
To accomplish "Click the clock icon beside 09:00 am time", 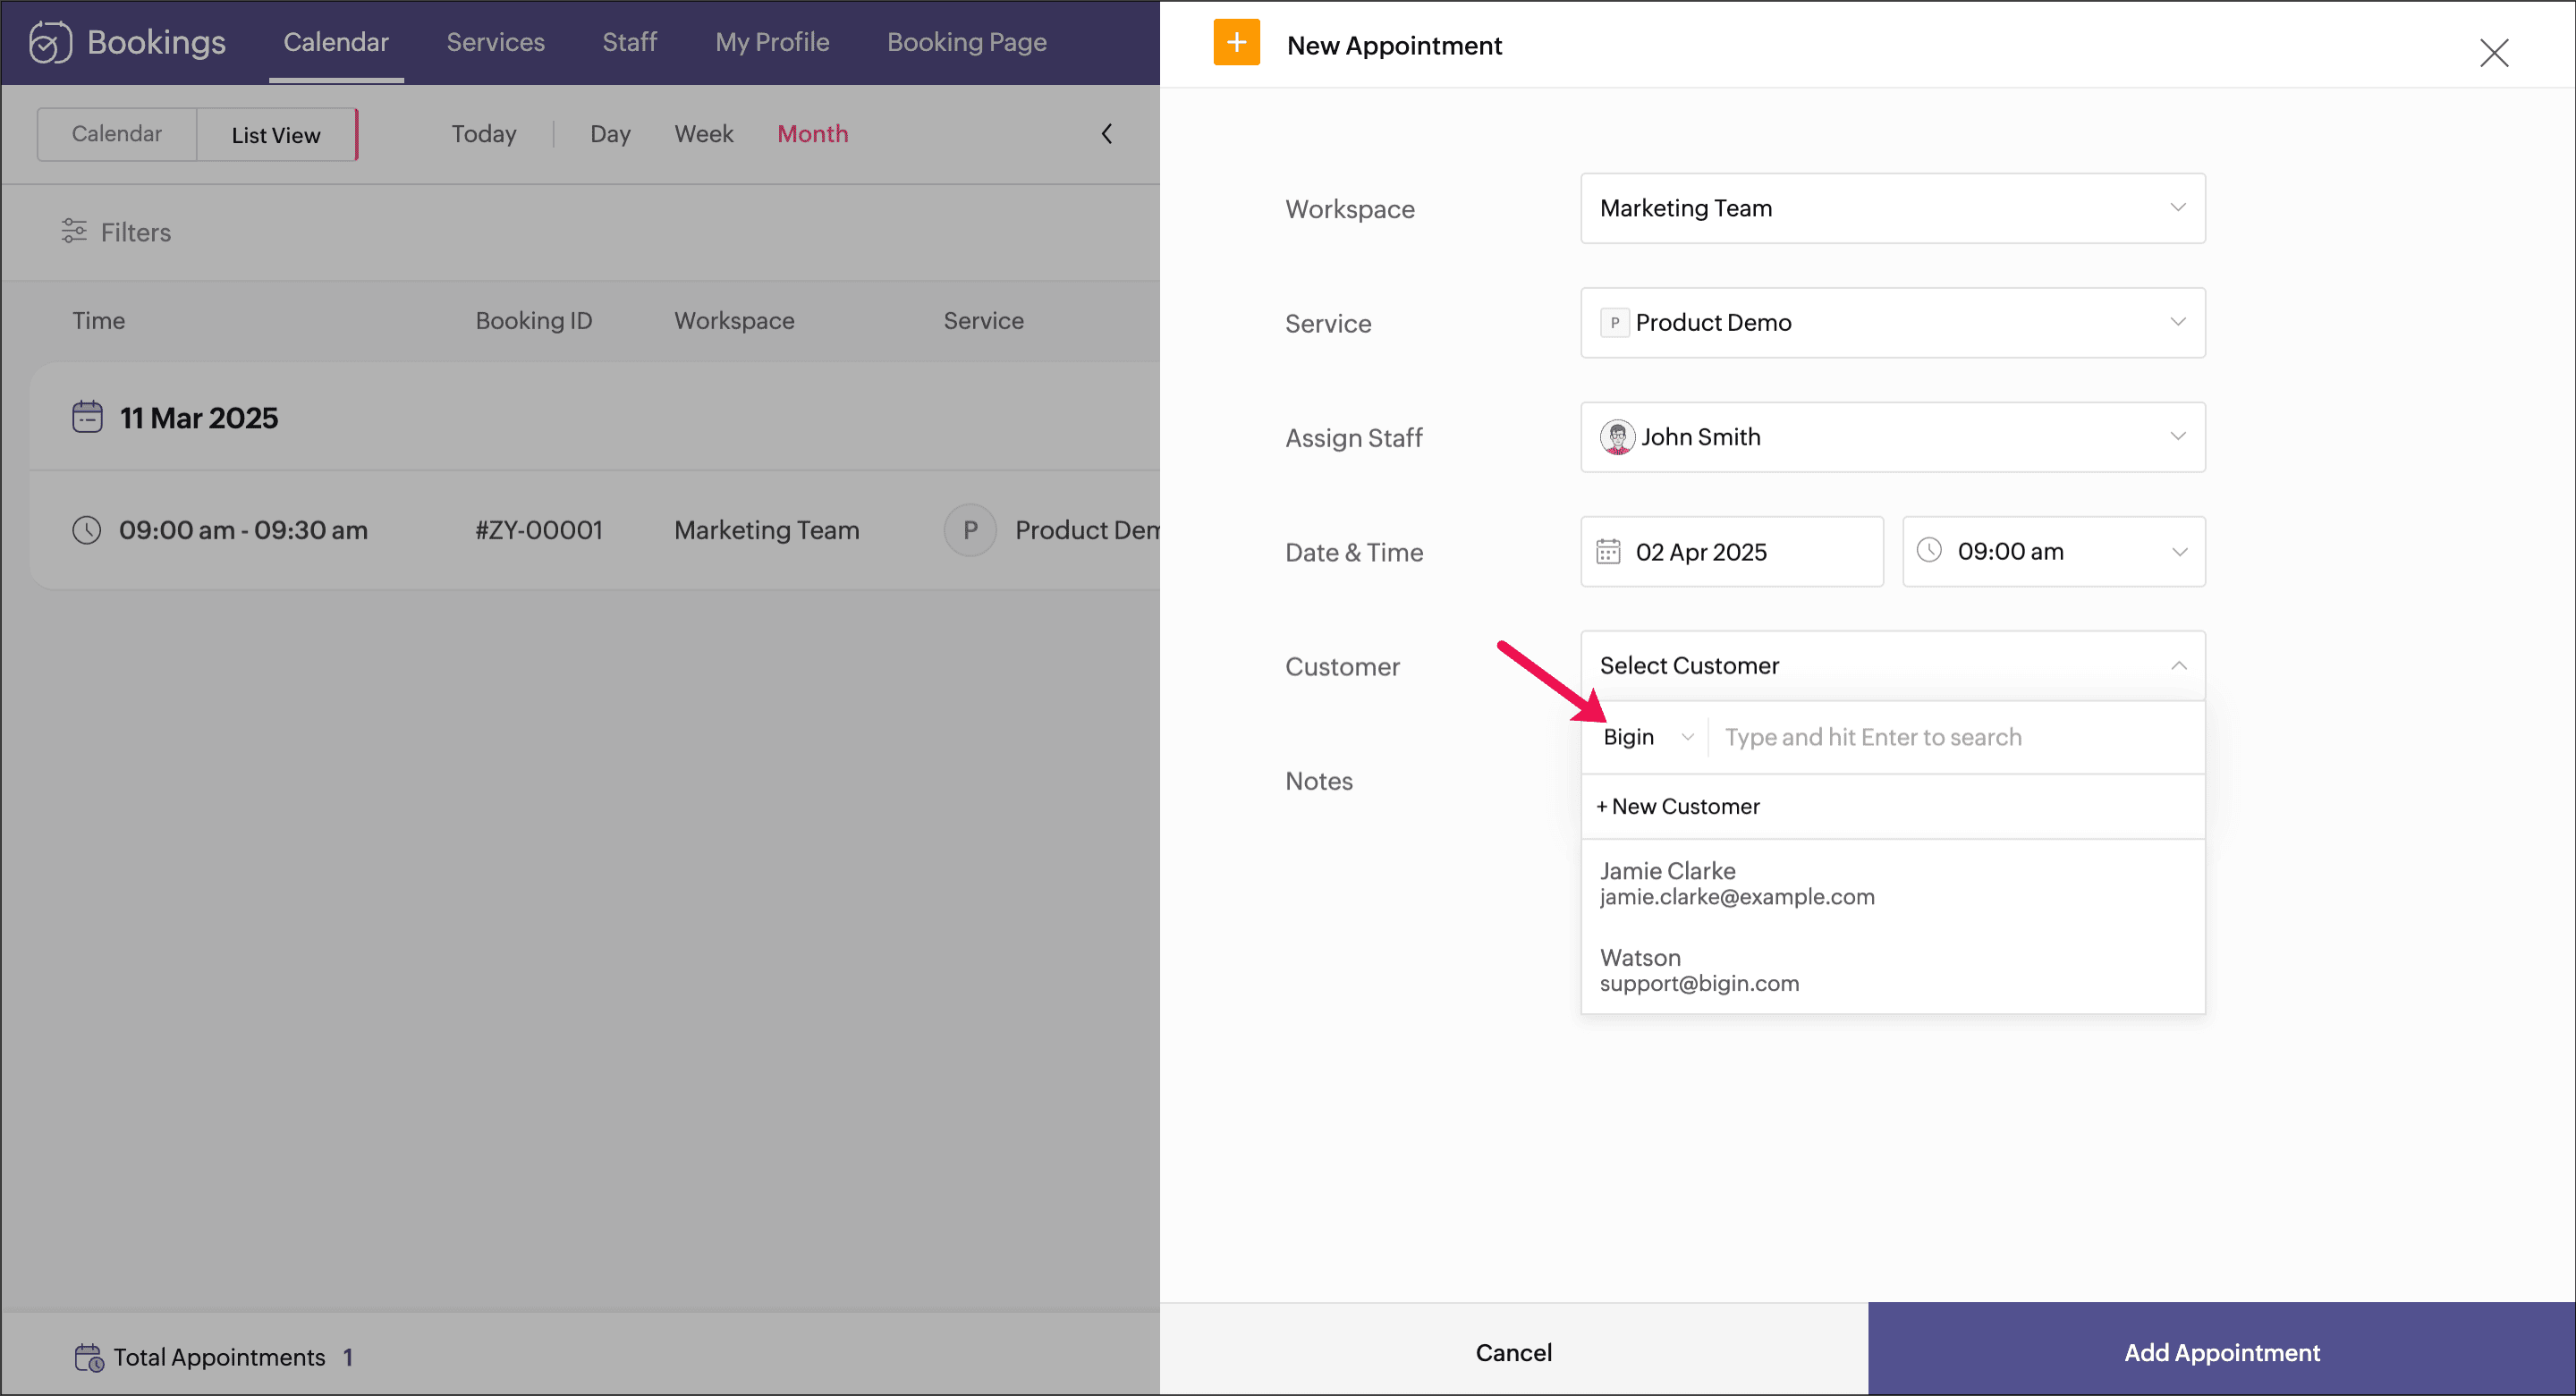I will pos(1928,550).
